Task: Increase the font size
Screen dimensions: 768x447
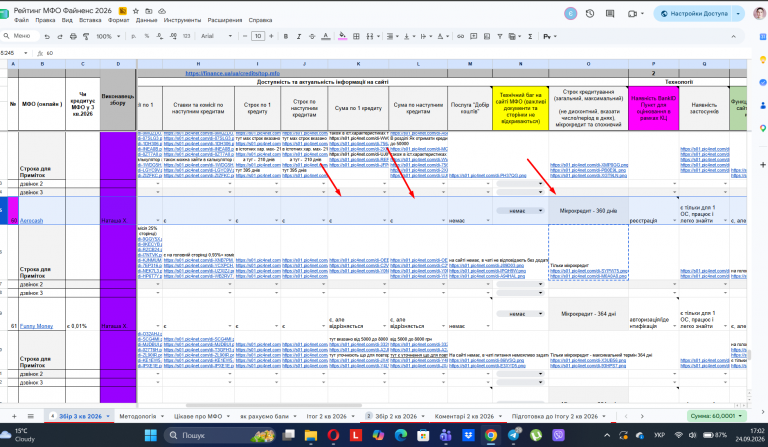Action: (x=271, y=36)
